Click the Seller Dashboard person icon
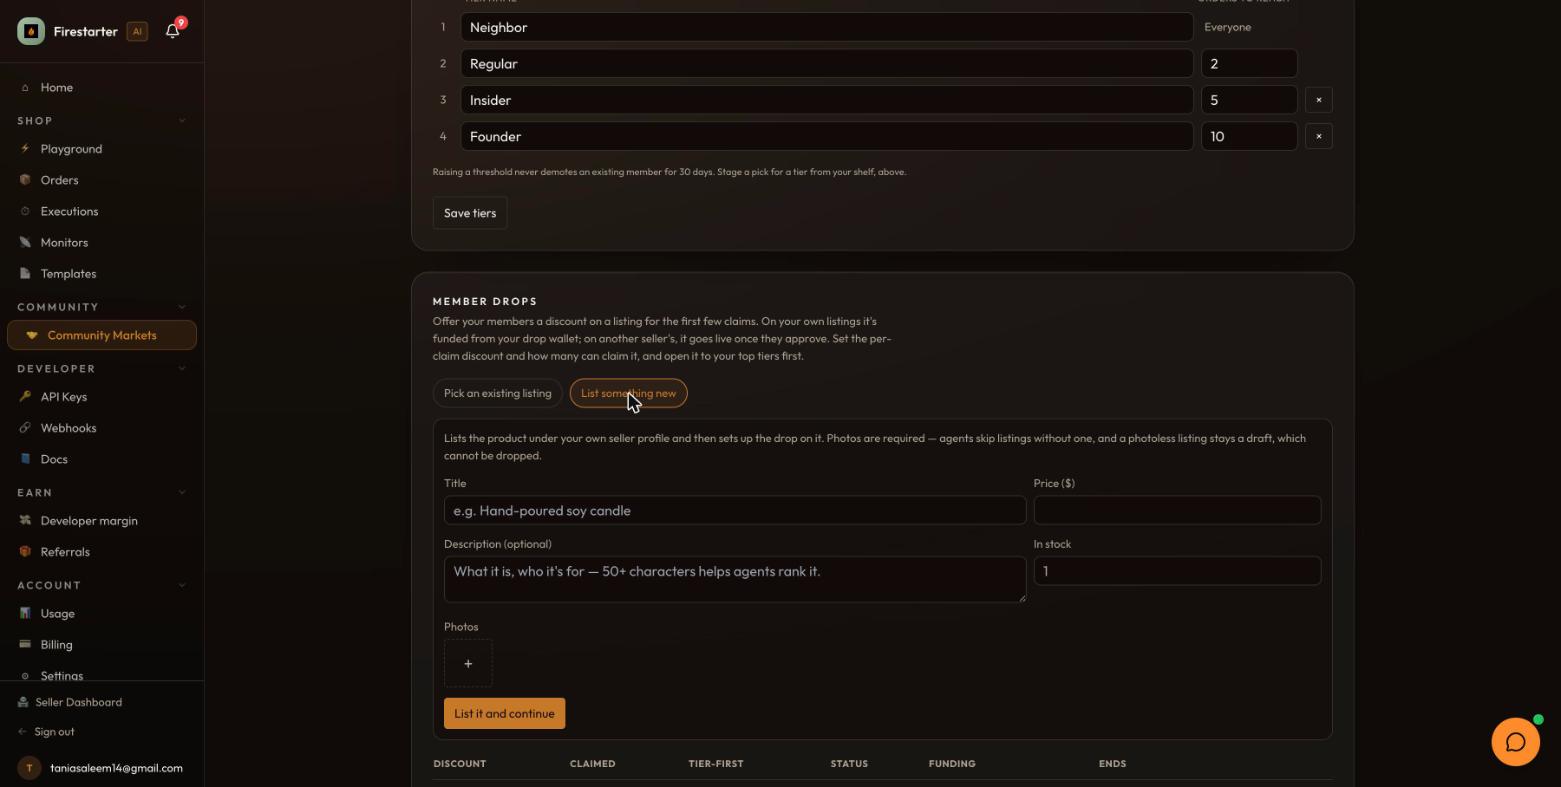1561x787 pixels. point(23,702)
